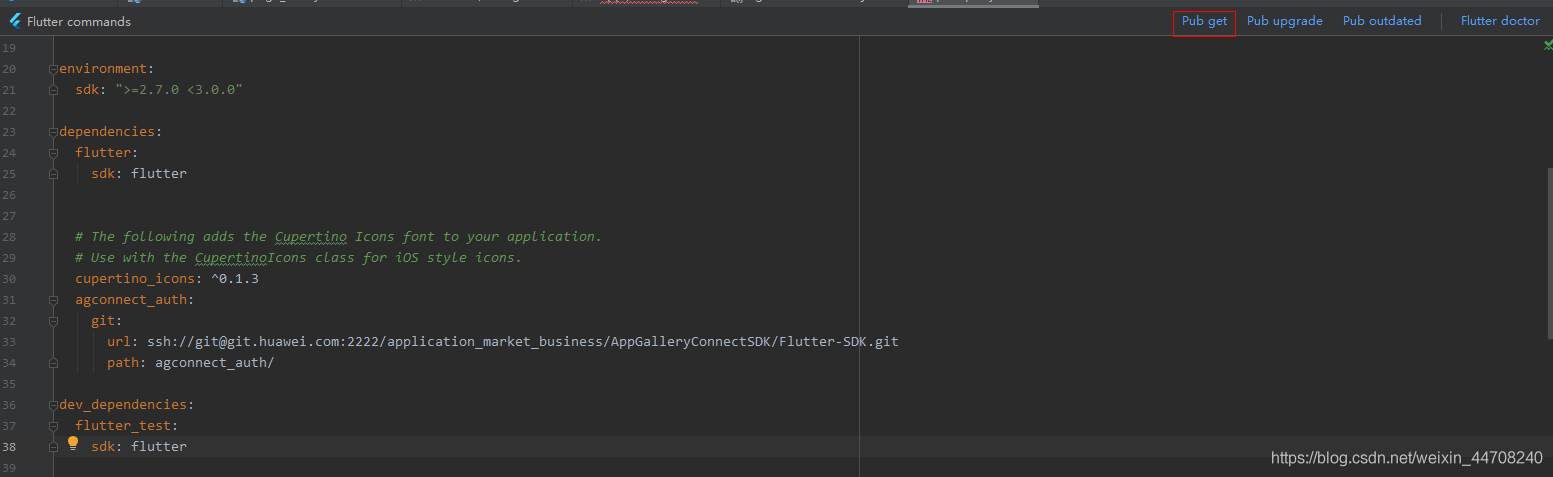The width and height of the screenshot is (1553, 477).
Task: Run Pub upgrade
Action: (x=1284, y=21)
